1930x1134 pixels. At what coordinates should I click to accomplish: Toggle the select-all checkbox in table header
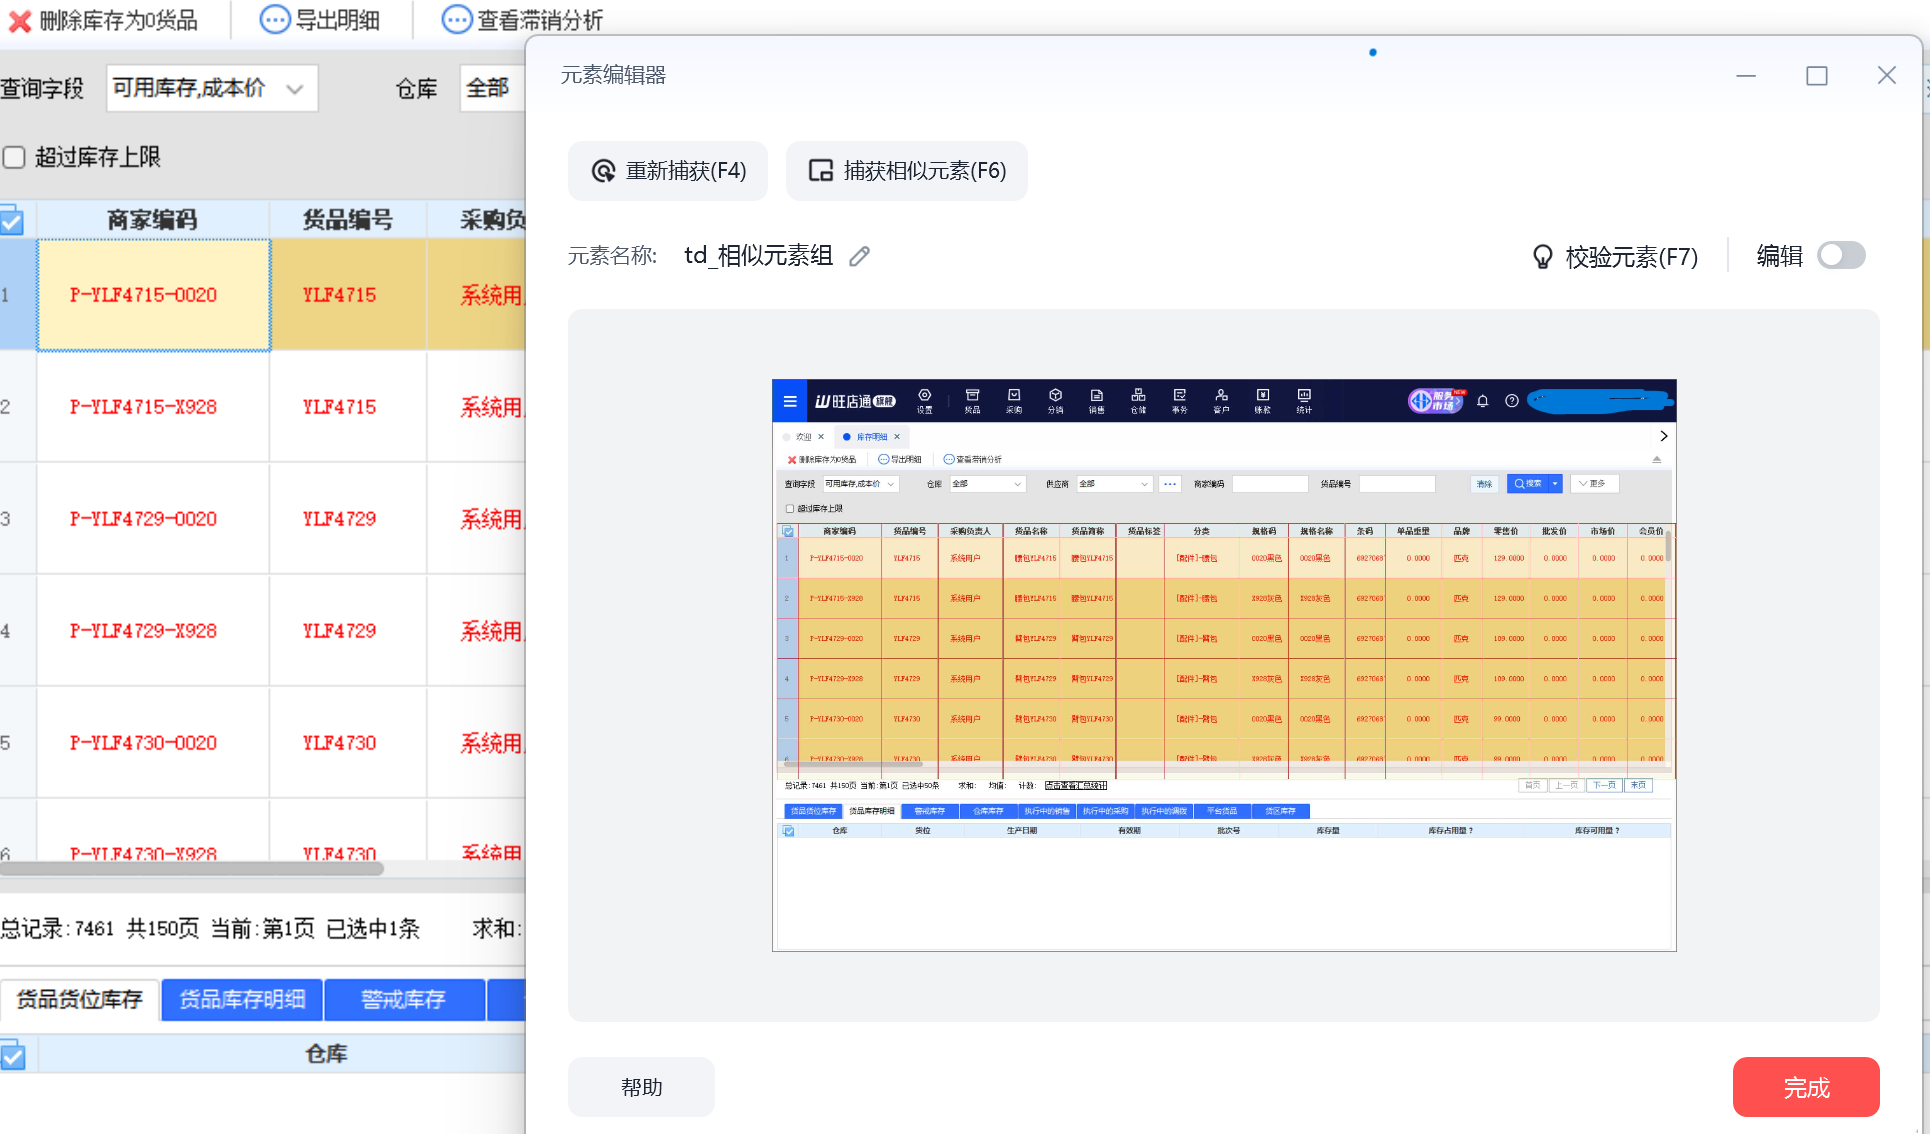(12, 221)
